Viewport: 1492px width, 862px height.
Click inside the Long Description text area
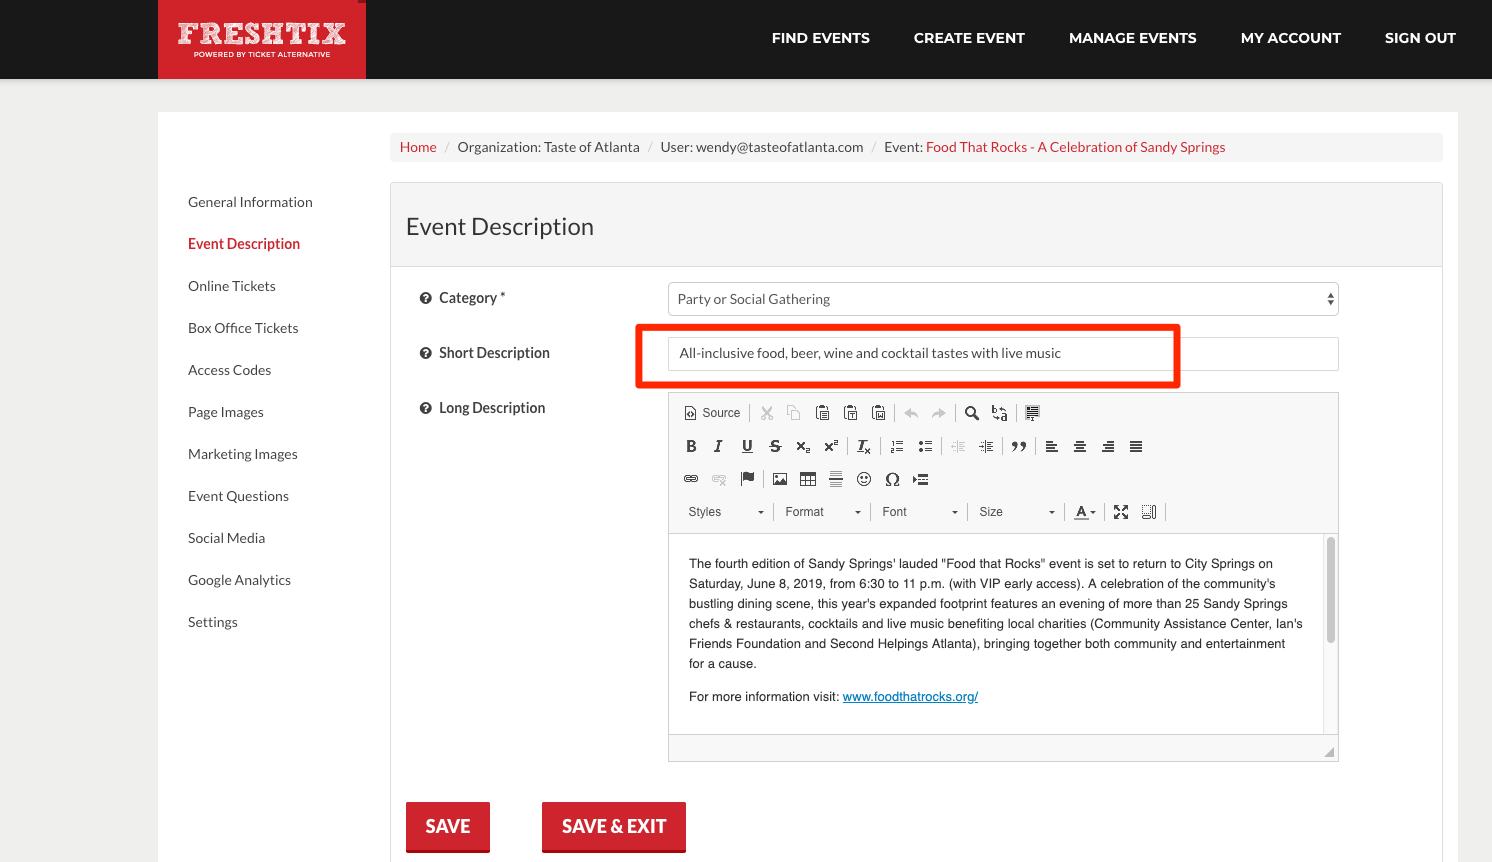[x=996, y=634]
